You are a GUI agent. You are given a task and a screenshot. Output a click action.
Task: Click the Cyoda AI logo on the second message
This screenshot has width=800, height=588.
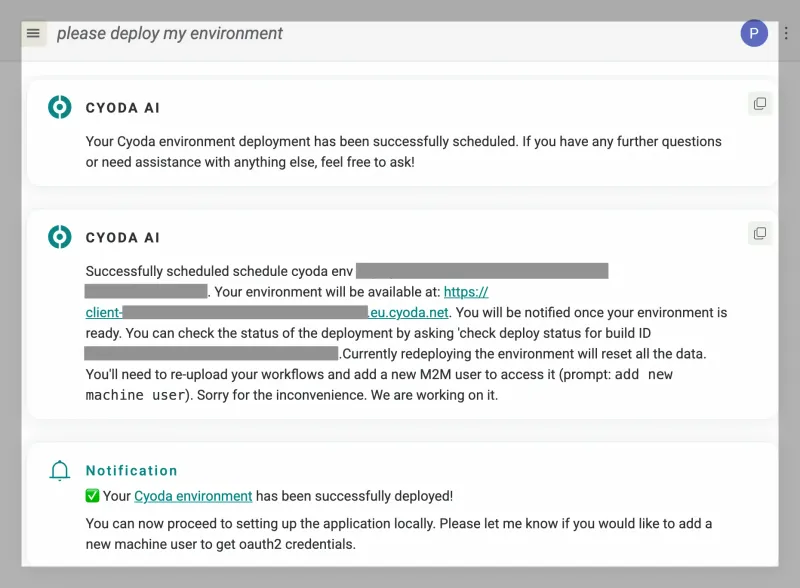[x=60, y=237]
